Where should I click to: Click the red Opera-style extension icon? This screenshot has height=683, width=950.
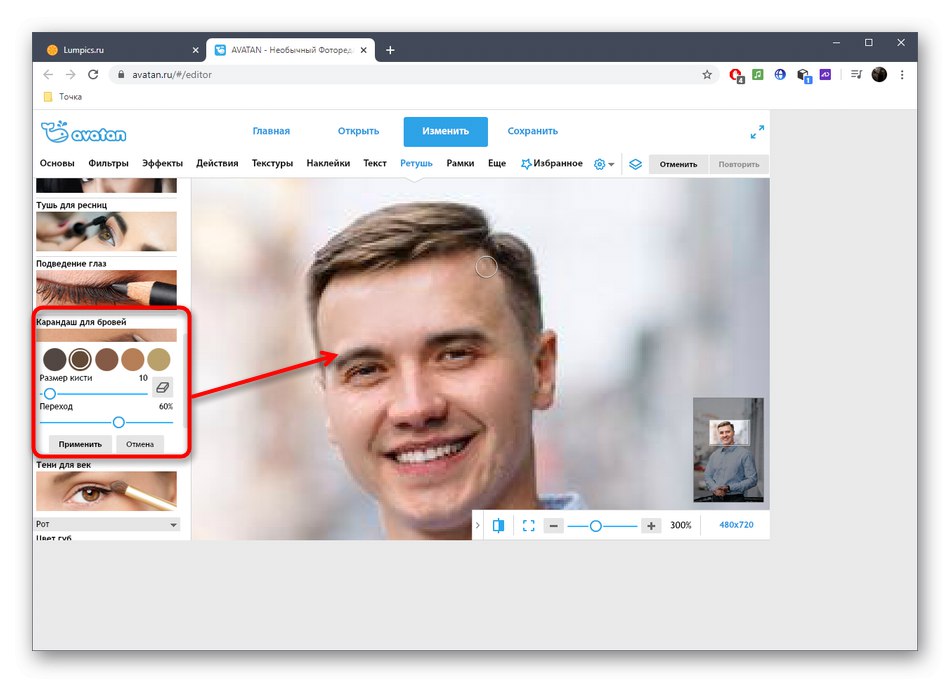click(x=736, y=75)
